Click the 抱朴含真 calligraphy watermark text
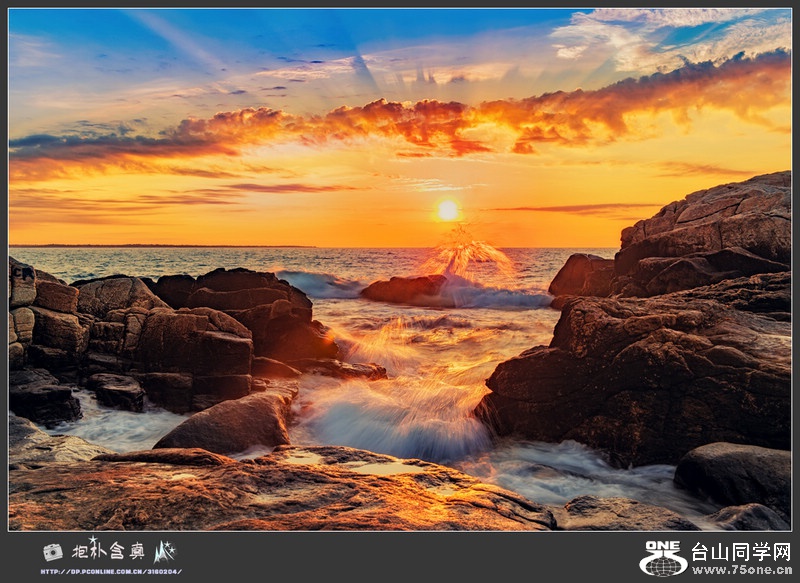This screenshot has height=583, width=800. (x=106, y=550)
